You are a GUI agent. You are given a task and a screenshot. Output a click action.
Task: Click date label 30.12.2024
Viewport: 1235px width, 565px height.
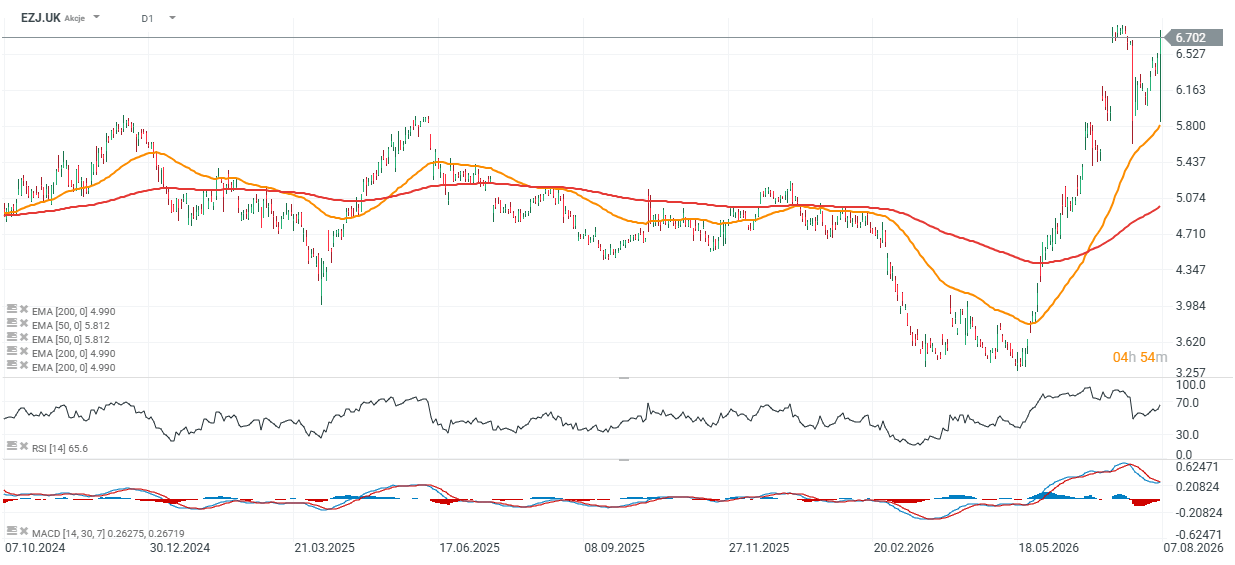pyautogui.click(x=180, y=548)
